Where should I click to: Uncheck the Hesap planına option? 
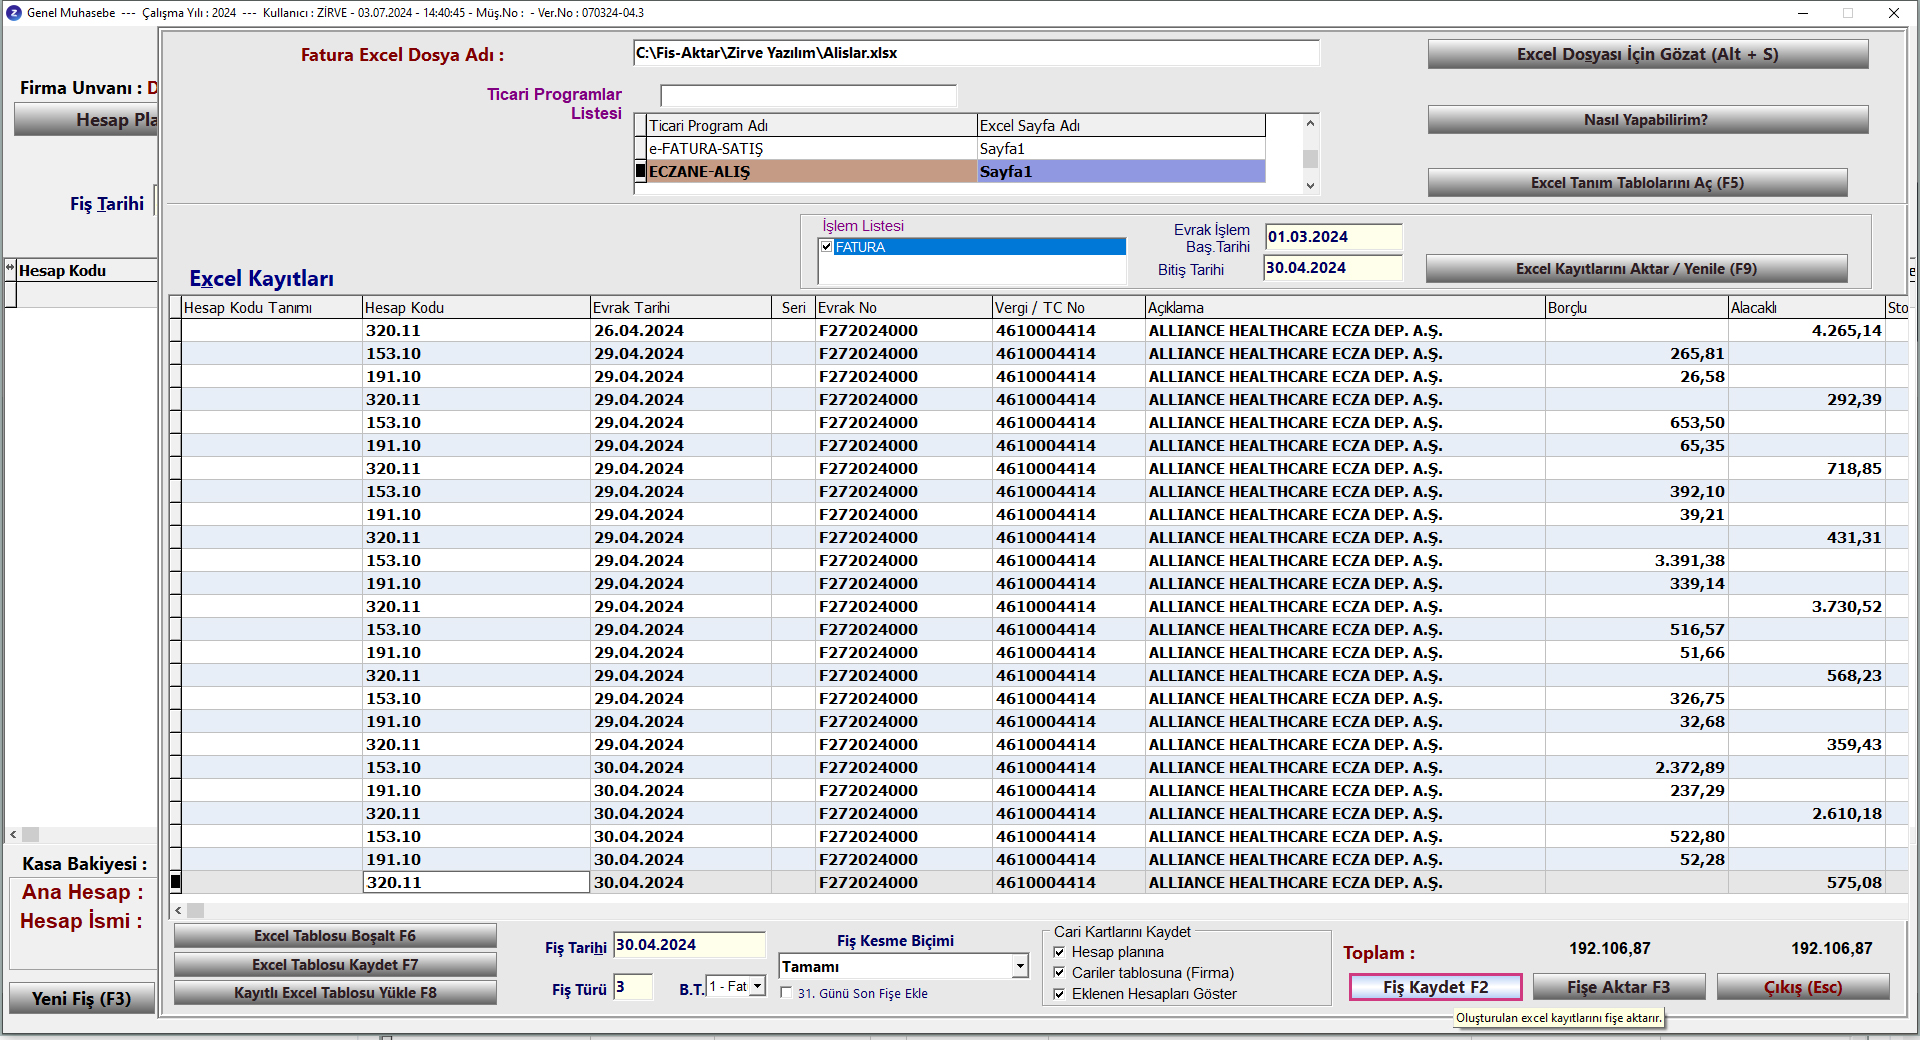click(x=1059, y=952)
